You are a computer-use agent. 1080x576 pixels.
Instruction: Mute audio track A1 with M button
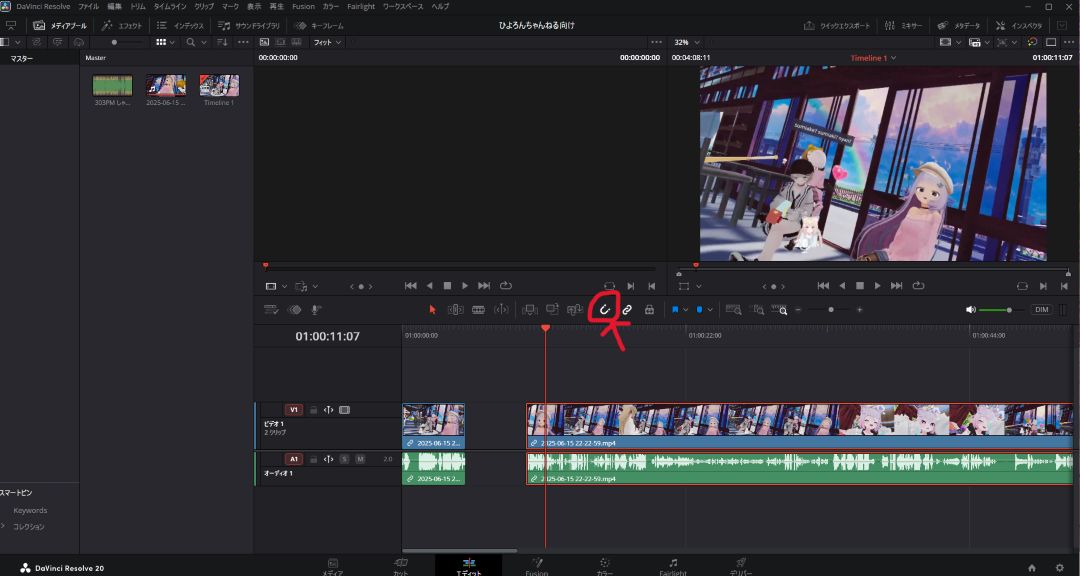coord(360,459)
